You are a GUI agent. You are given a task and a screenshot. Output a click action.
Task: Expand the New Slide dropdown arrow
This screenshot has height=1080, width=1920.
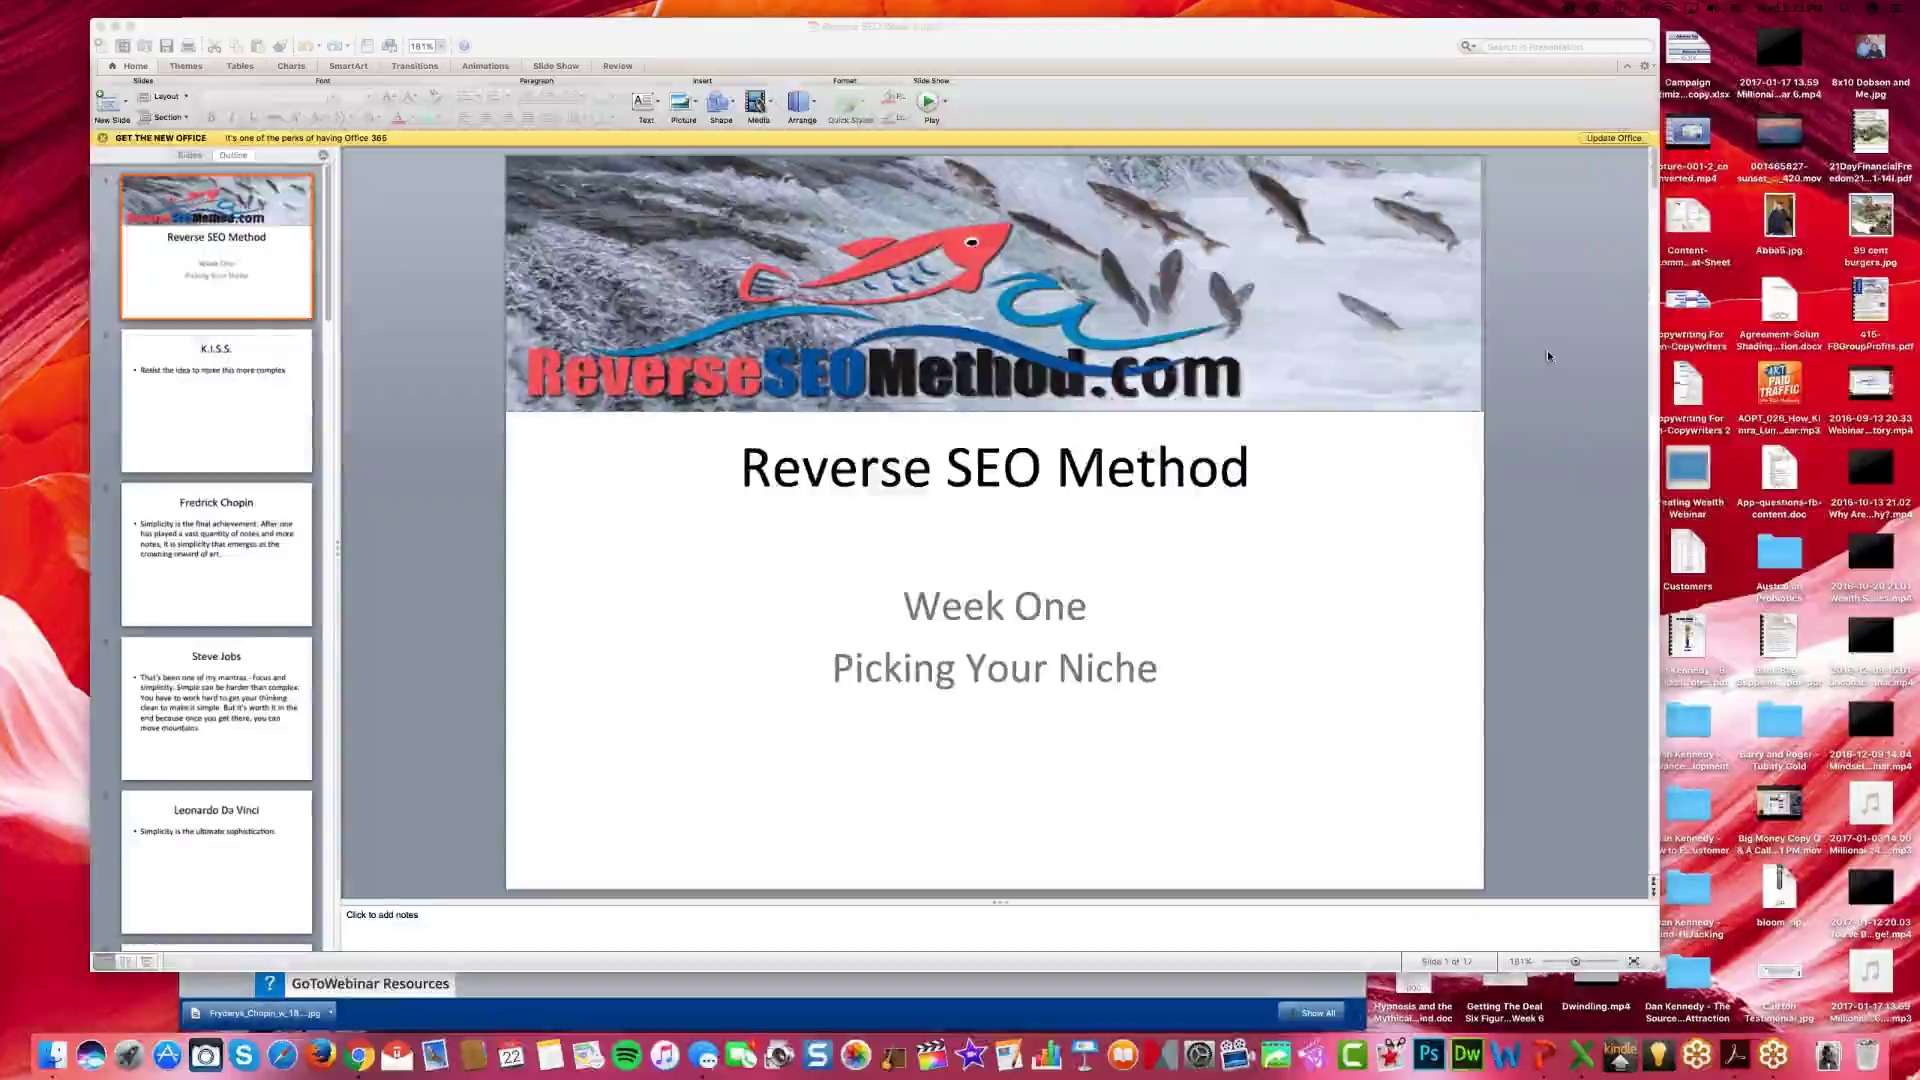pyautogui.click(x=126, y=101)
